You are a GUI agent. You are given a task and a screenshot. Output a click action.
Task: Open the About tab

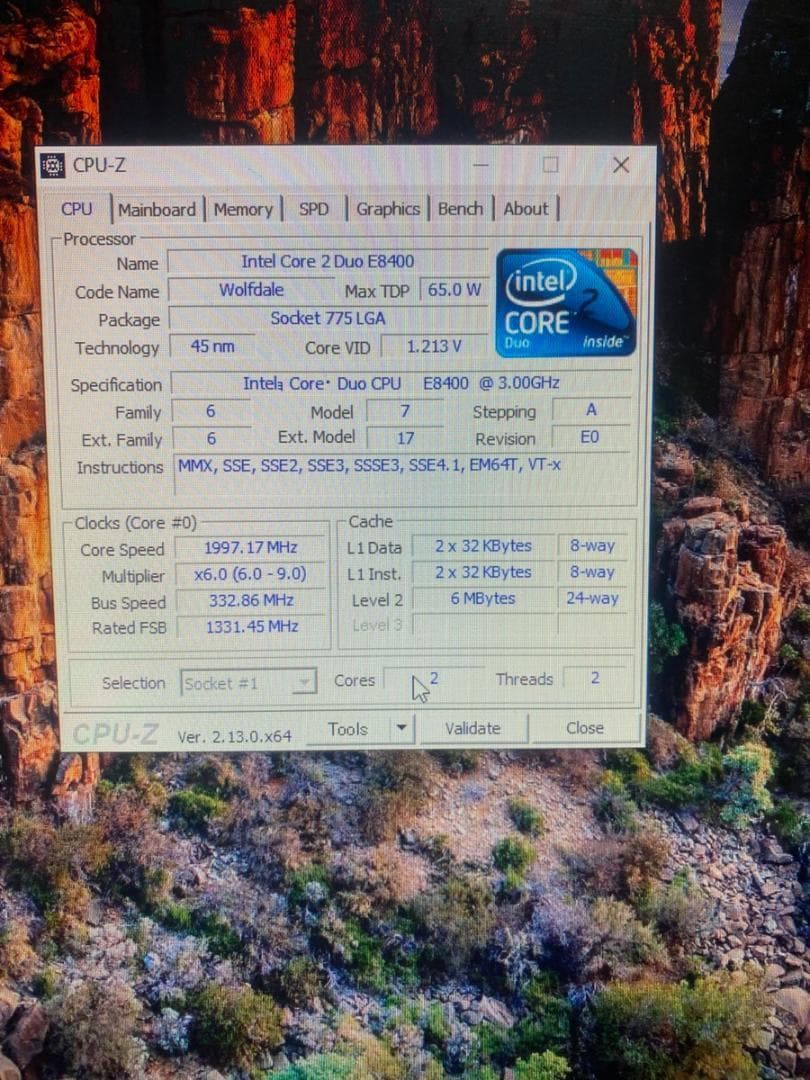[x=526, y=209]
